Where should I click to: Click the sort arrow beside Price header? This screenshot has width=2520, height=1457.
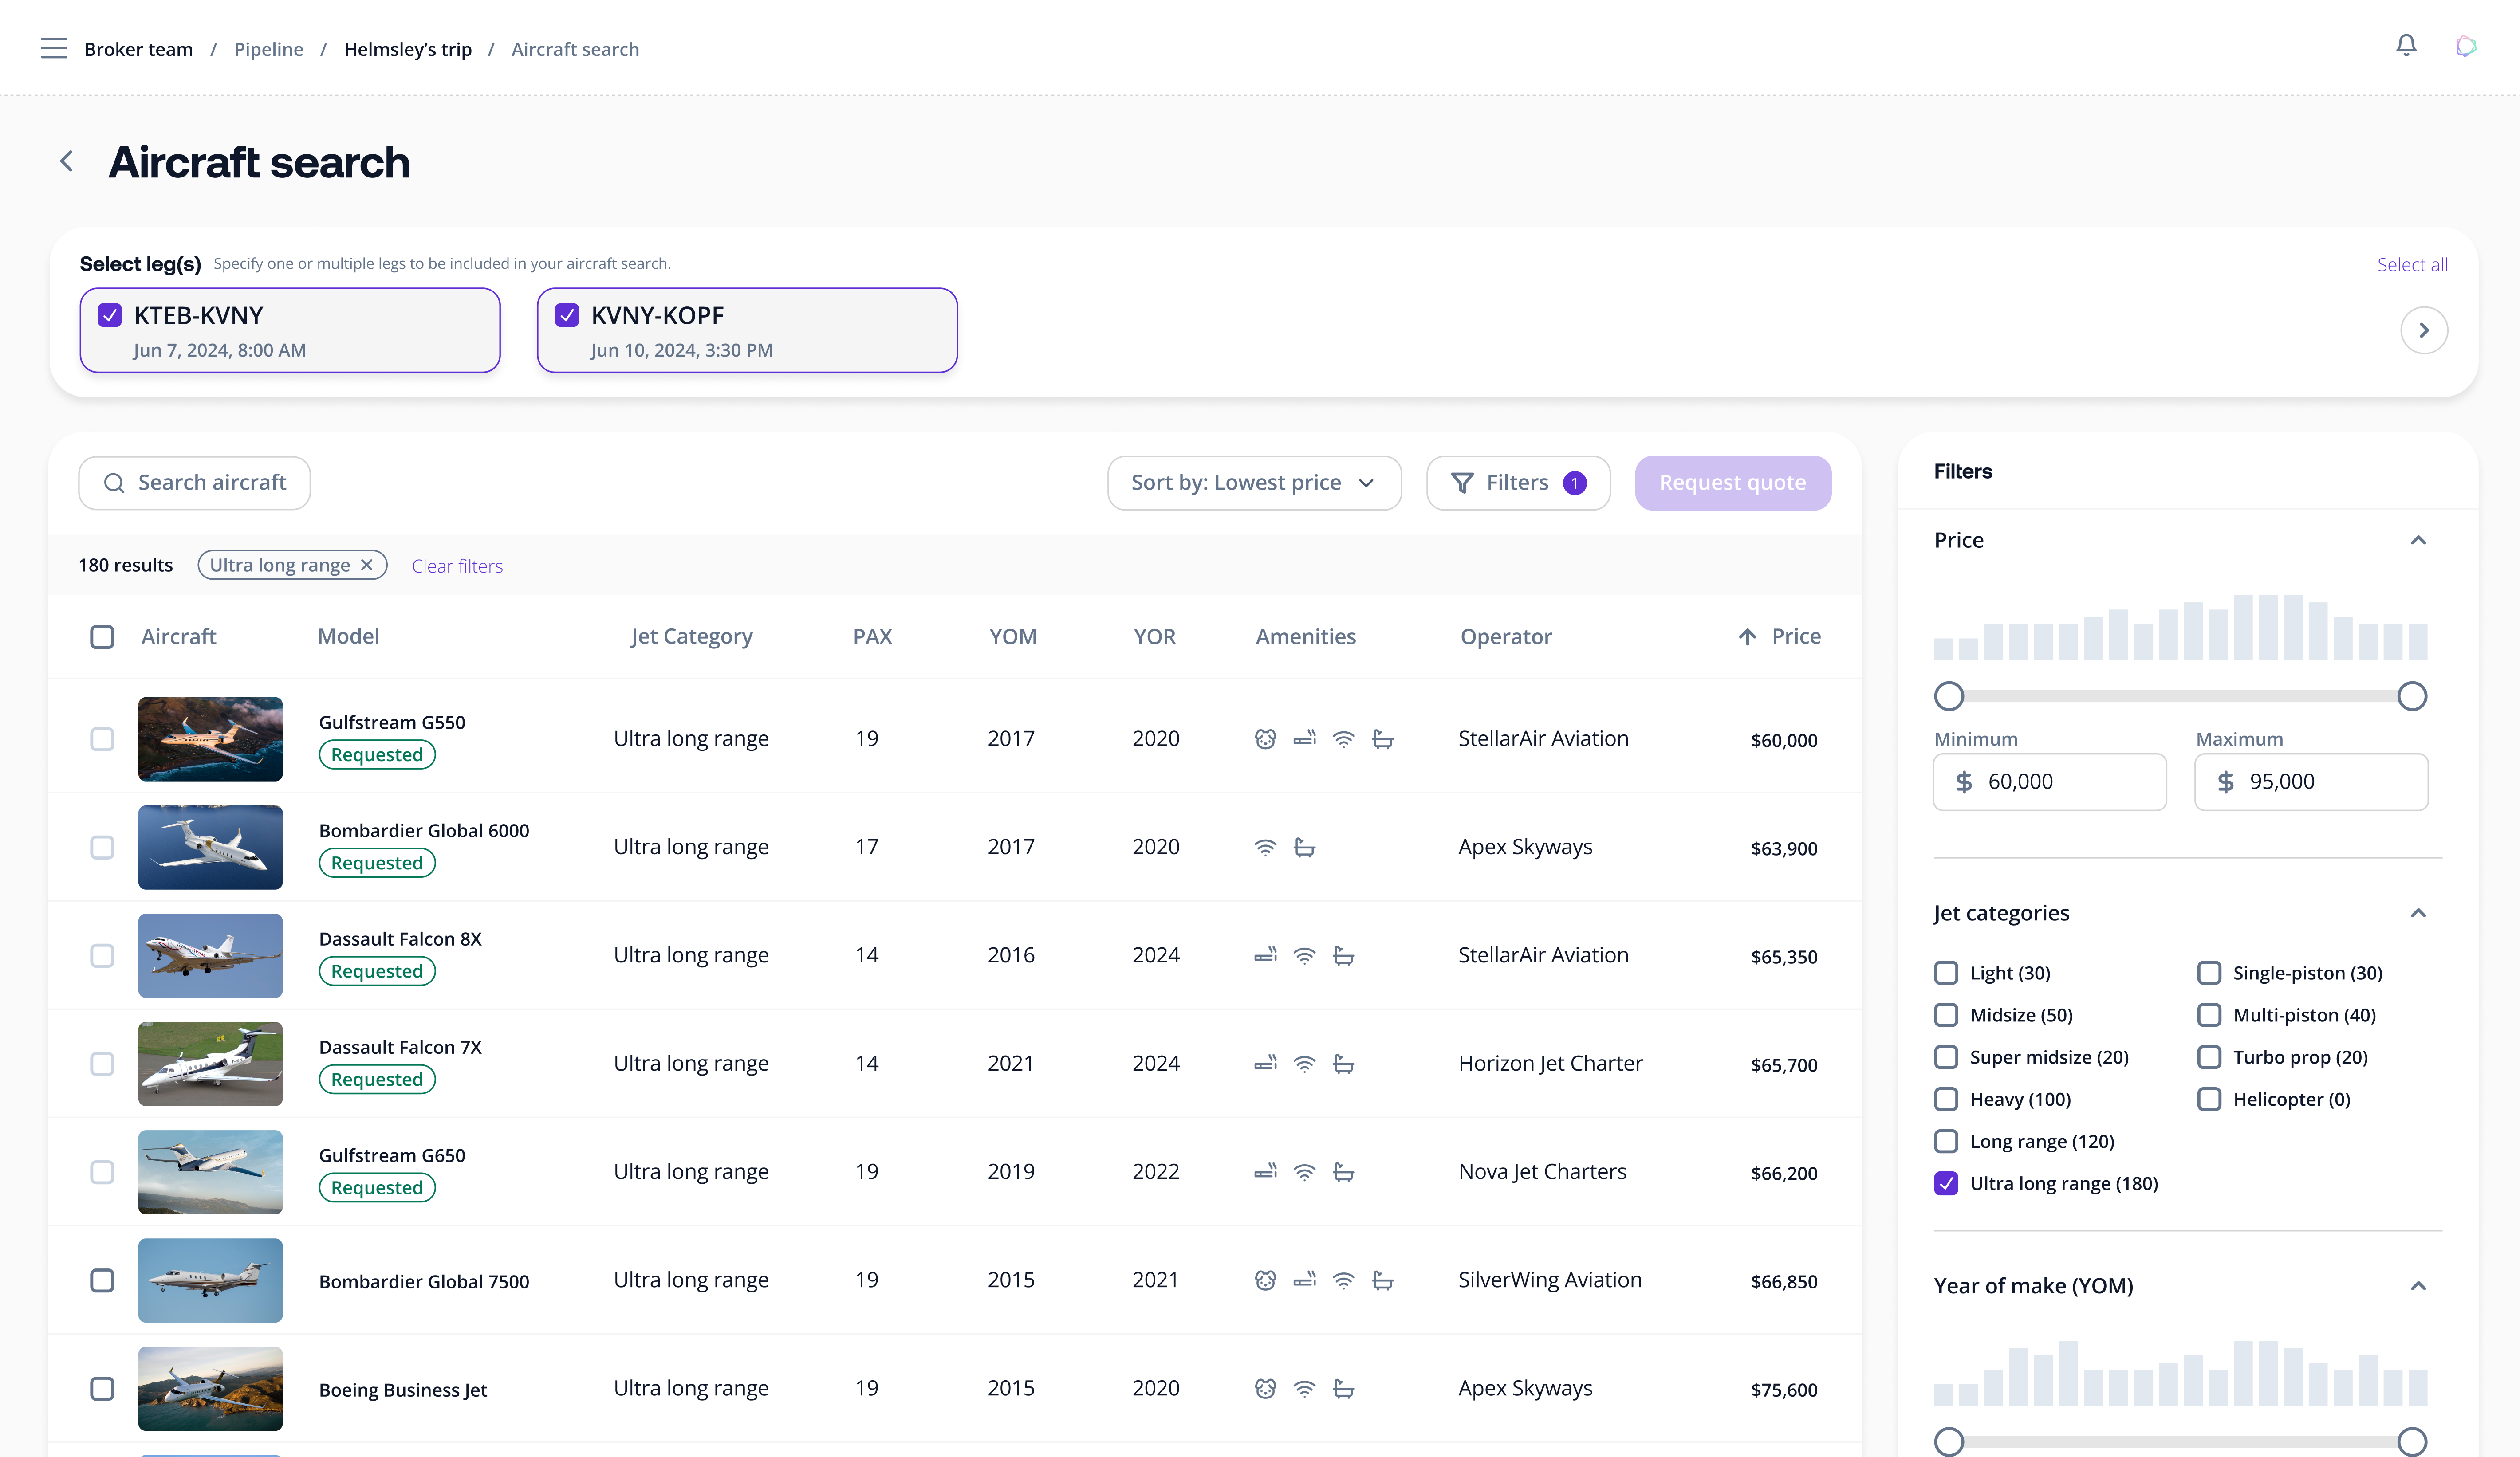(1747, 637)
